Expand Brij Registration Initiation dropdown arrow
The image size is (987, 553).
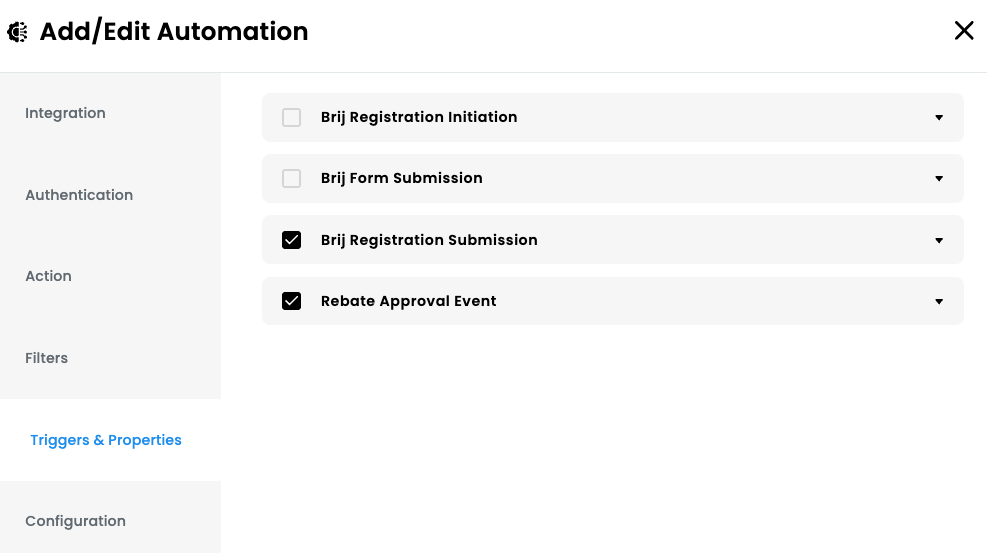939,118
